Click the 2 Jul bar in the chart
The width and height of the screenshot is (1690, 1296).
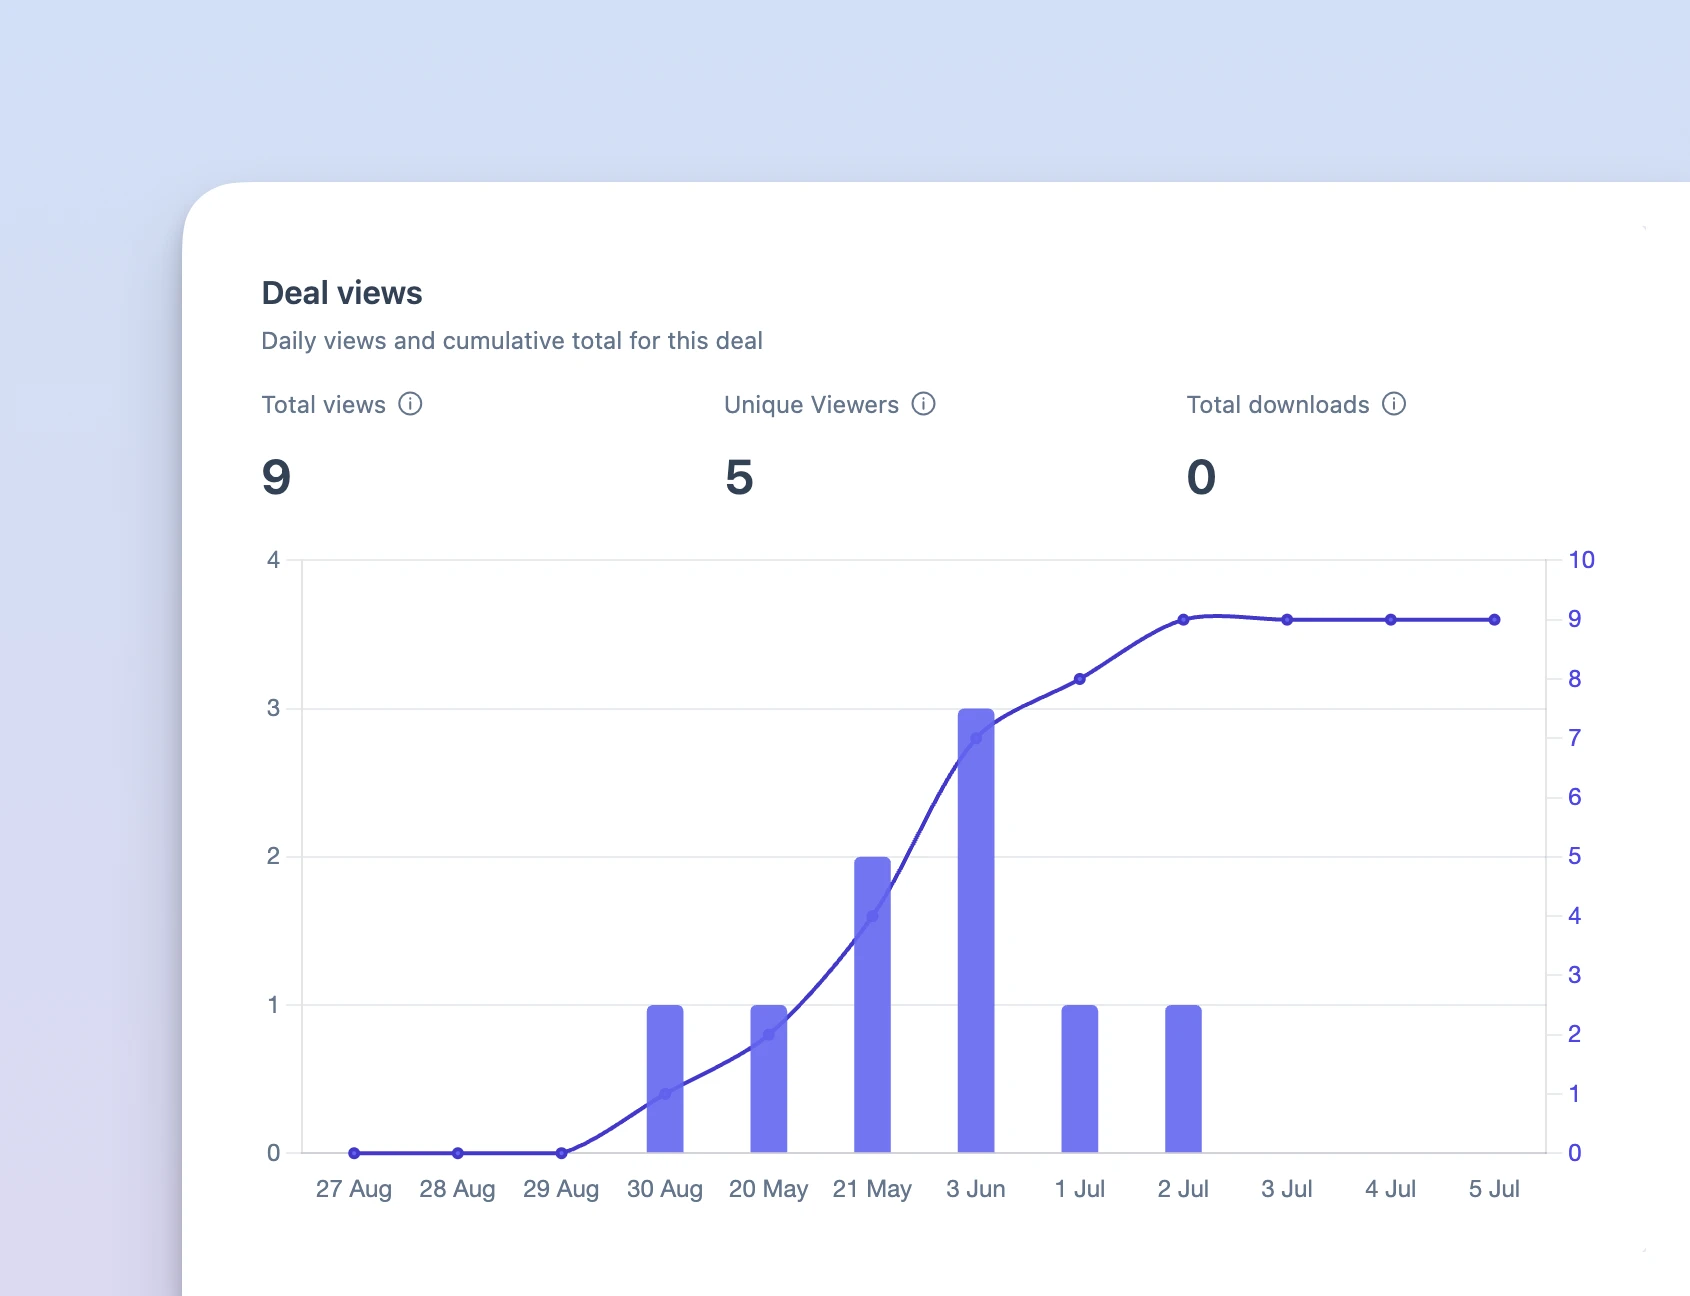1183,1079
